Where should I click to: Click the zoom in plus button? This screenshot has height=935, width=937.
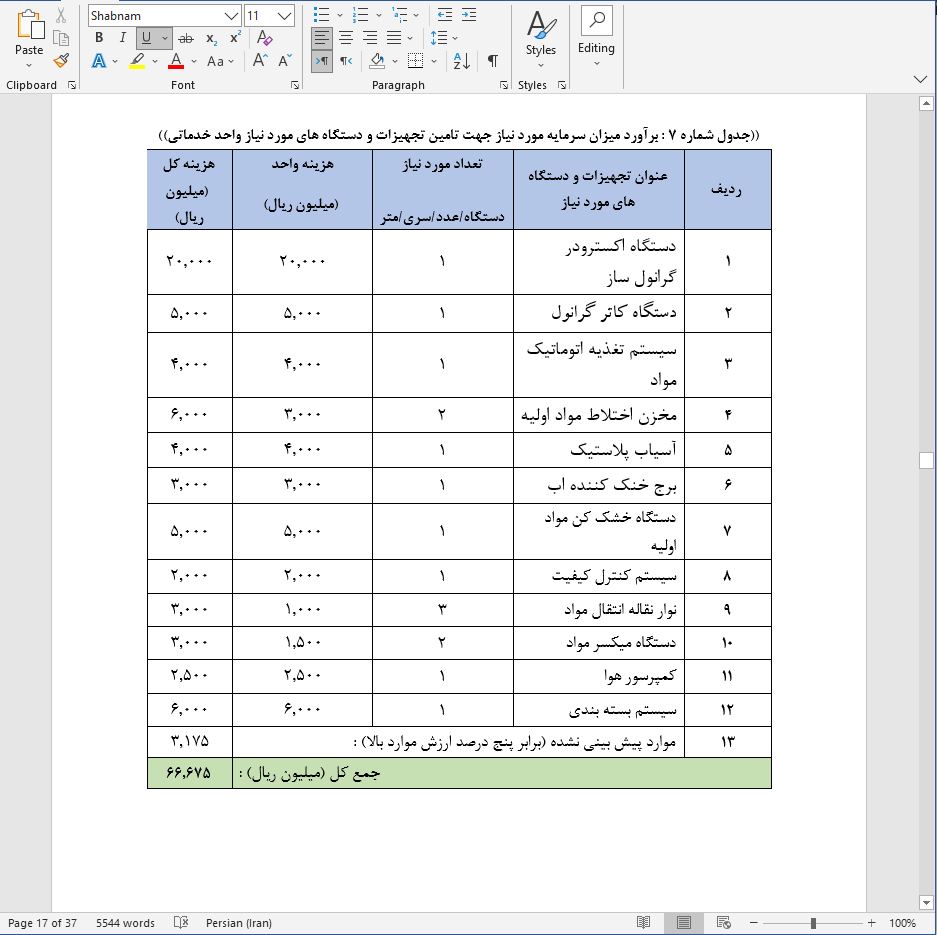[872, 923]
